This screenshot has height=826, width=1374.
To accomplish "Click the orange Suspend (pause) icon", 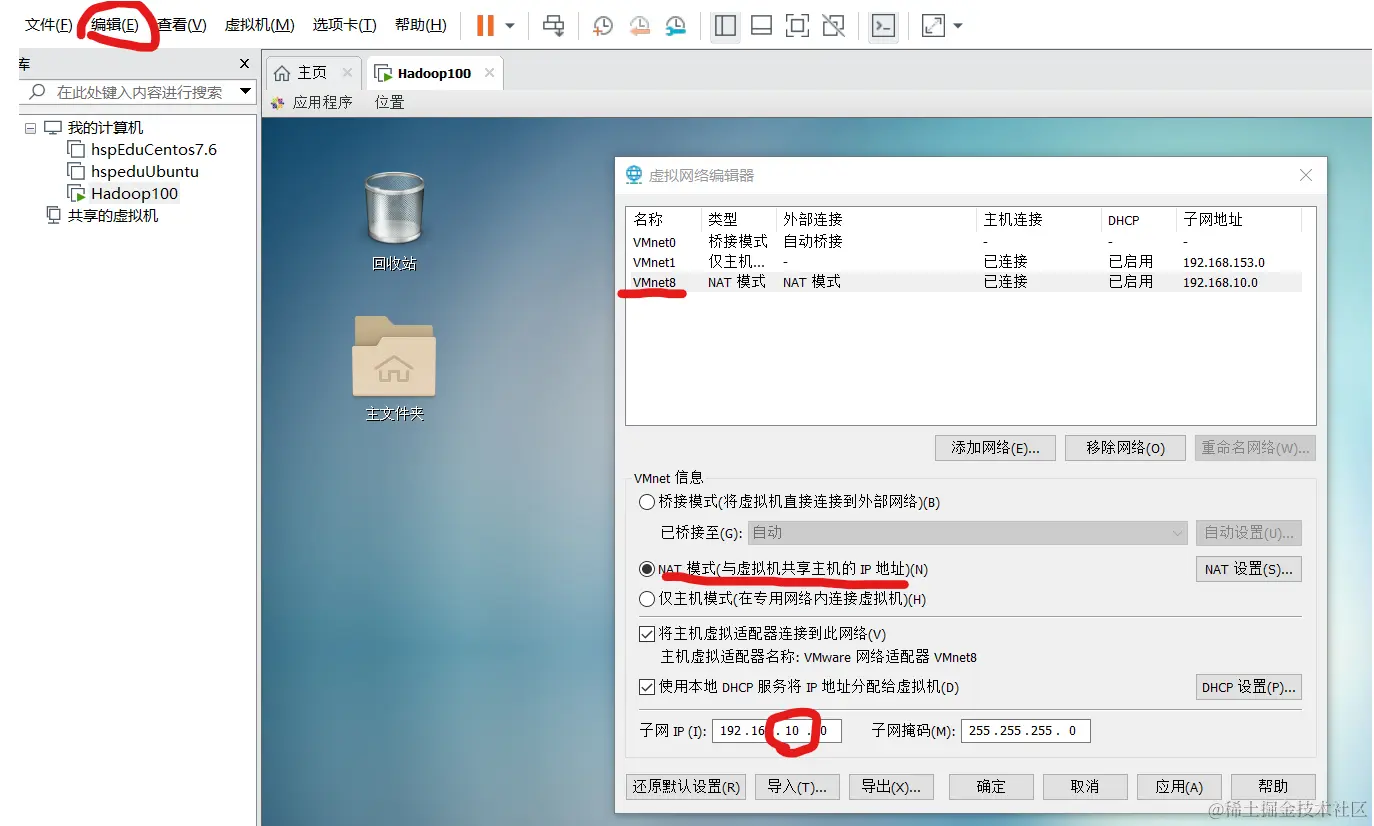I will click(x=485, y=25).
